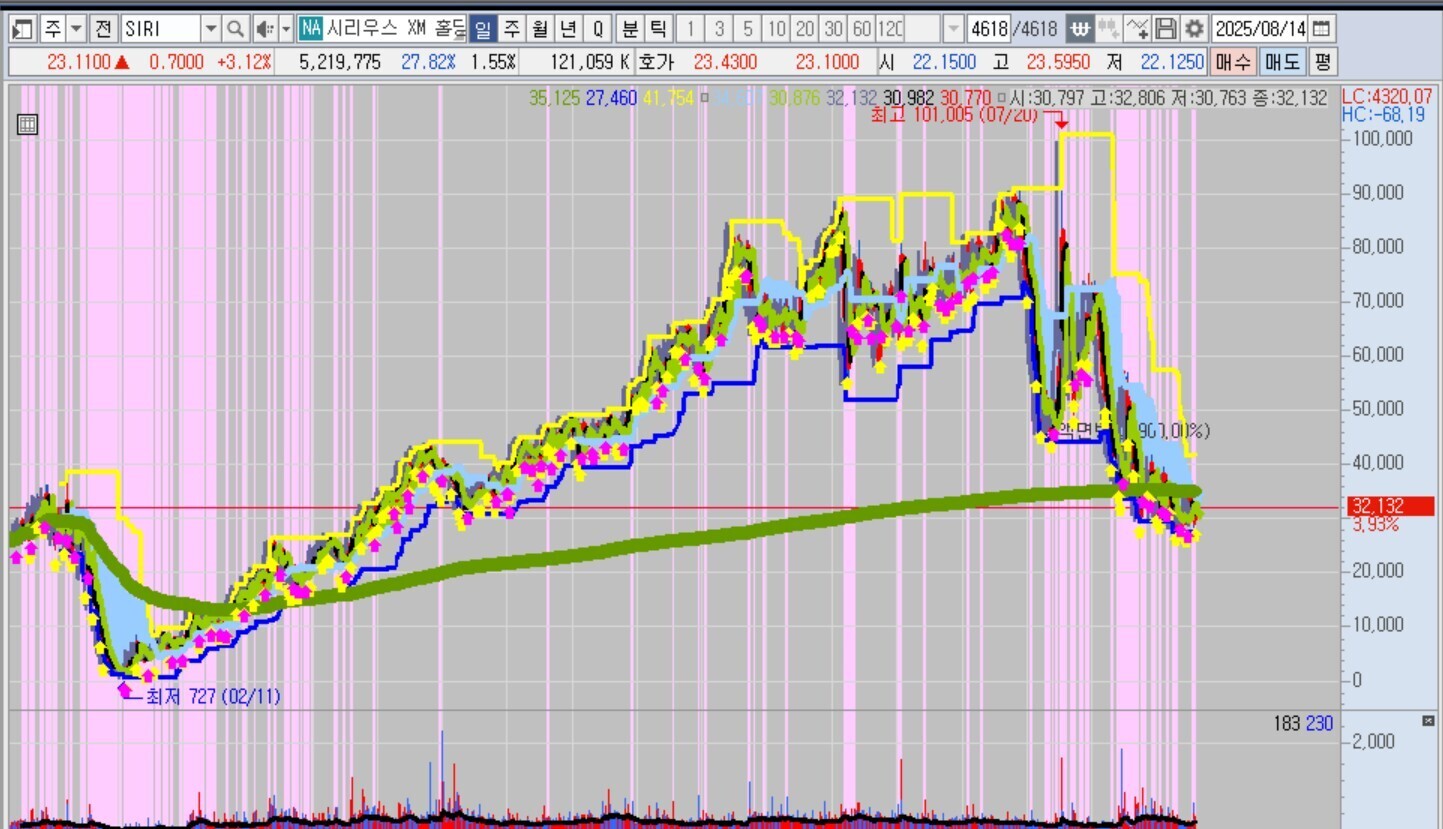Select the 10 interval tab
The image size is (1443, 829).
tap(777, 28)
